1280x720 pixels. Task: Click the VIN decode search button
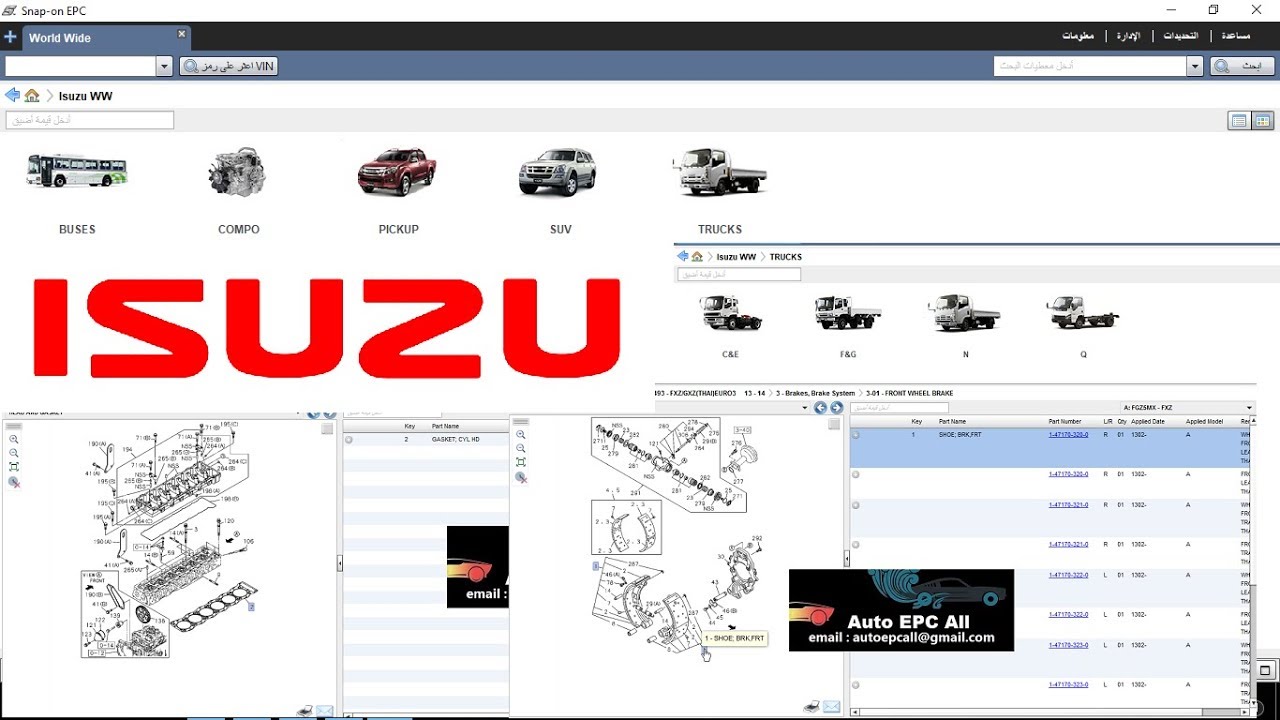coord(228,66)
